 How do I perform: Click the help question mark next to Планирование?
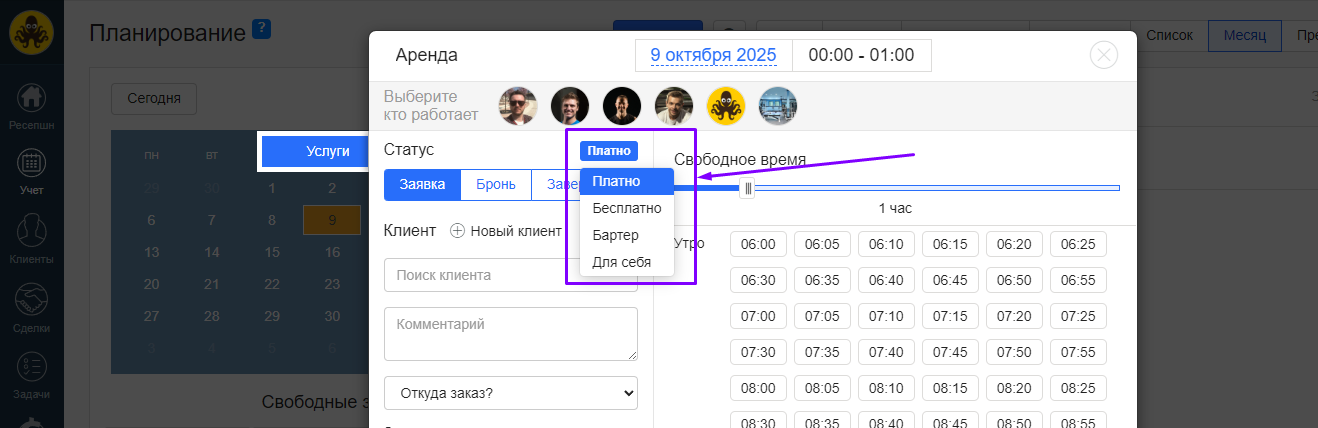261,29
